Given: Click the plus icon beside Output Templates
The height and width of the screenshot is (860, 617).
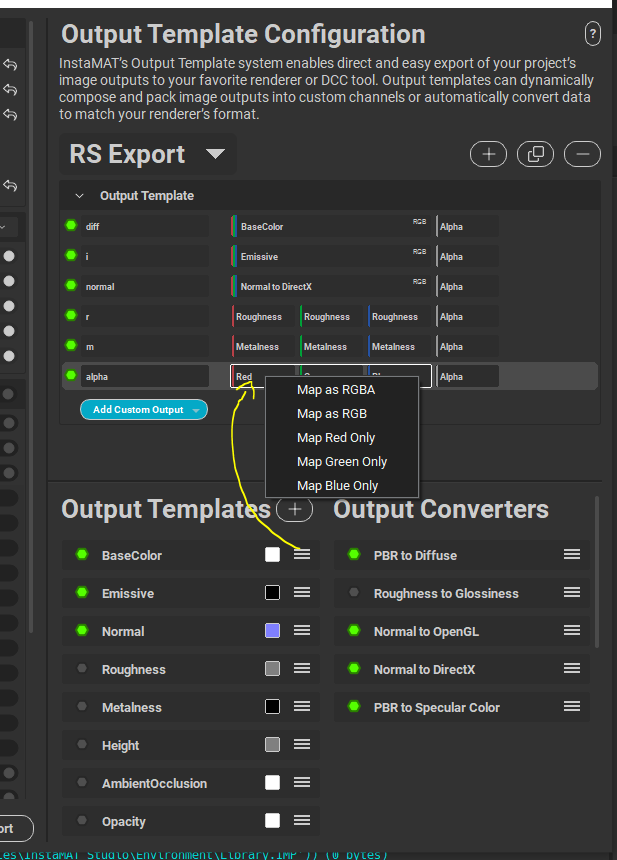Looking at the screenshot, I should click(x=294, y=509).
